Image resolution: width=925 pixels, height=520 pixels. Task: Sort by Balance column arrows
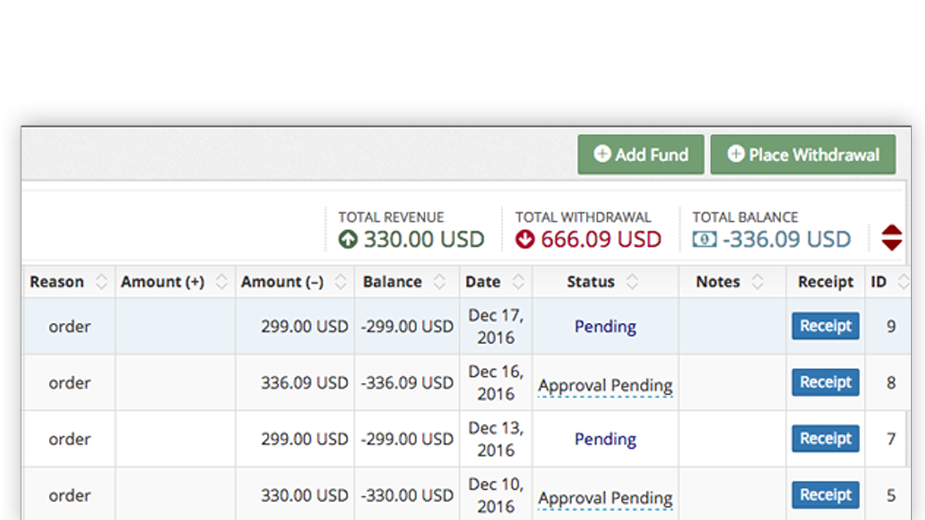(439, 282)
